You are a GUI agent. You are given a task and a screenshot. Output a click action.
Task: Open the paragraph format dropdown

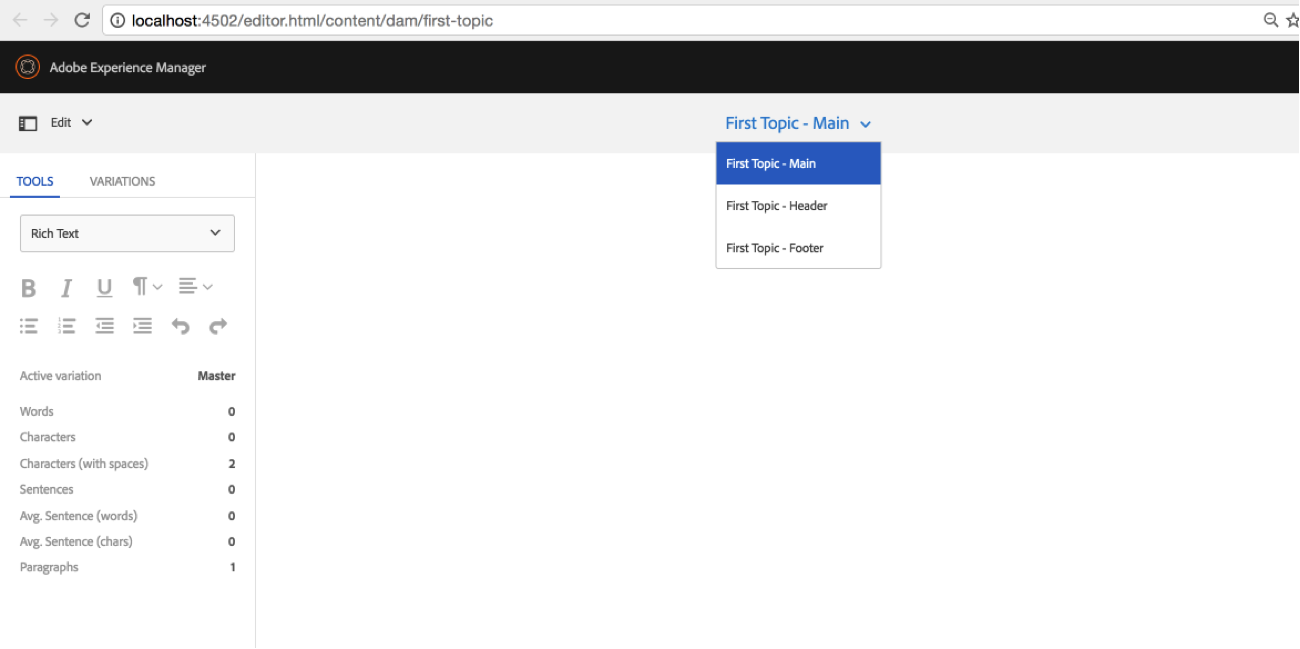(x=147, y=287)
